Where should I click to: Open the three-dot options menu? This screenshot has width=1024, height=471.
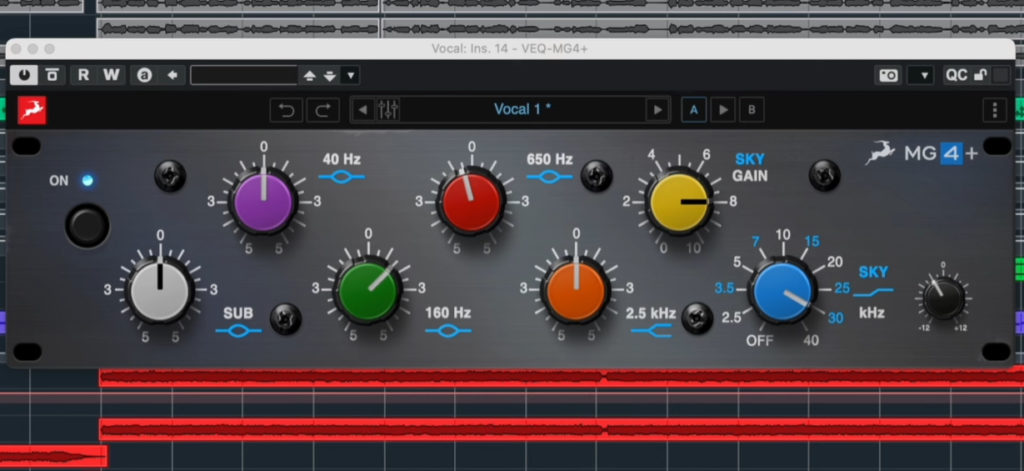pyautogui.click(x=994, y=110)
